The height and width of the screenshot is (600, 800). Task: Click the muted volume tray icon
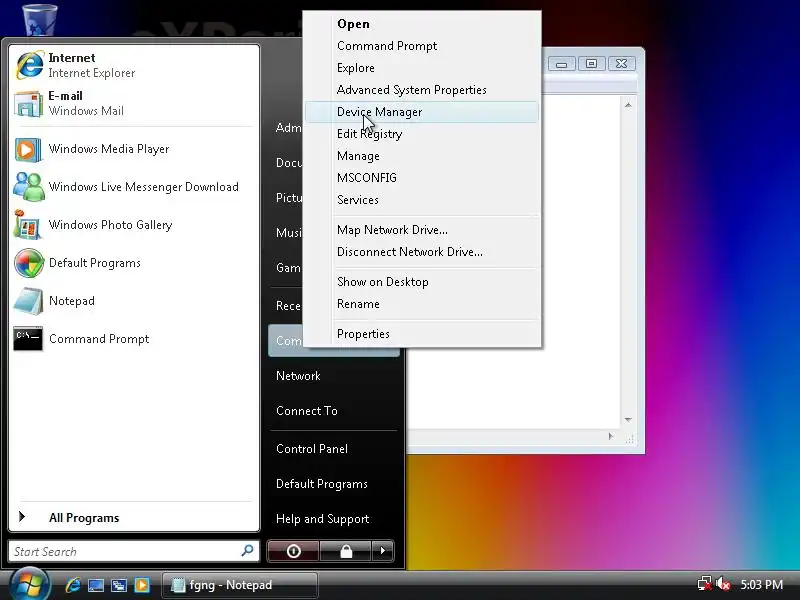[722, 584]
